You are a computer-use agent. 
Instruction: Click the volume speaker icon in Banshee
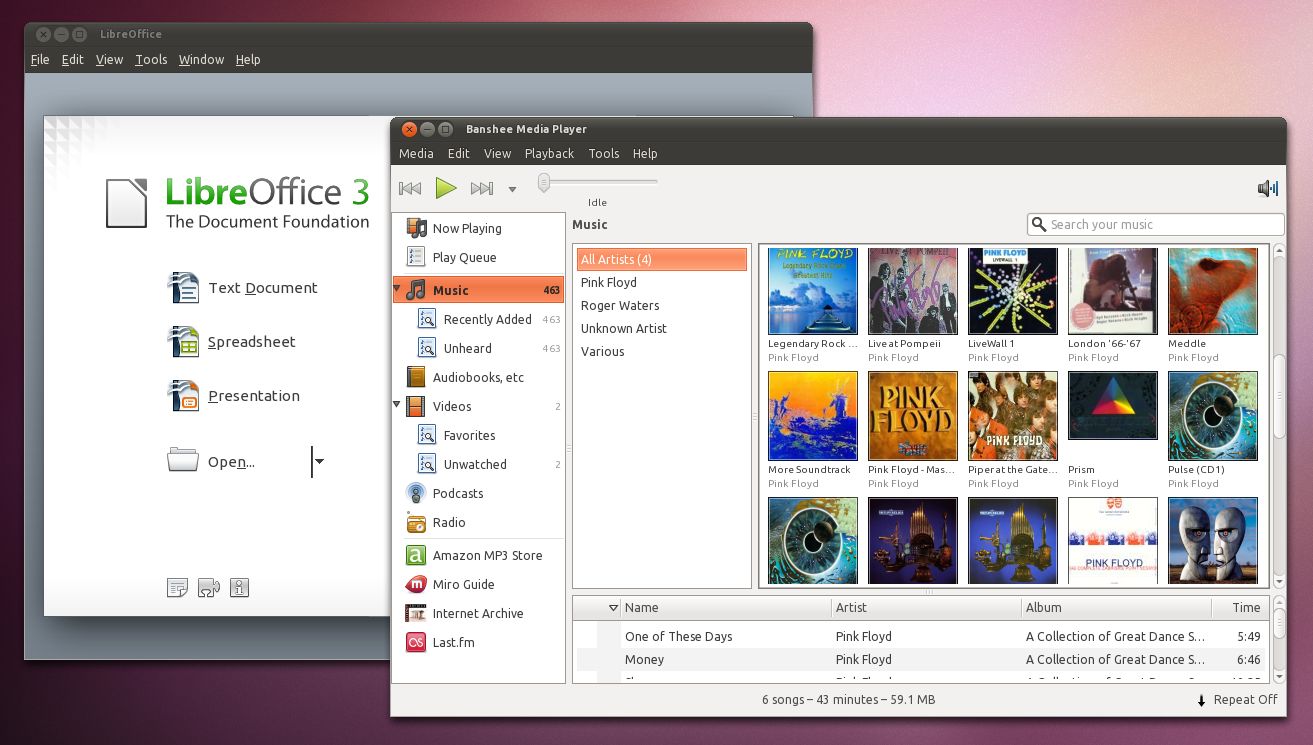[x=1268, y=188]
